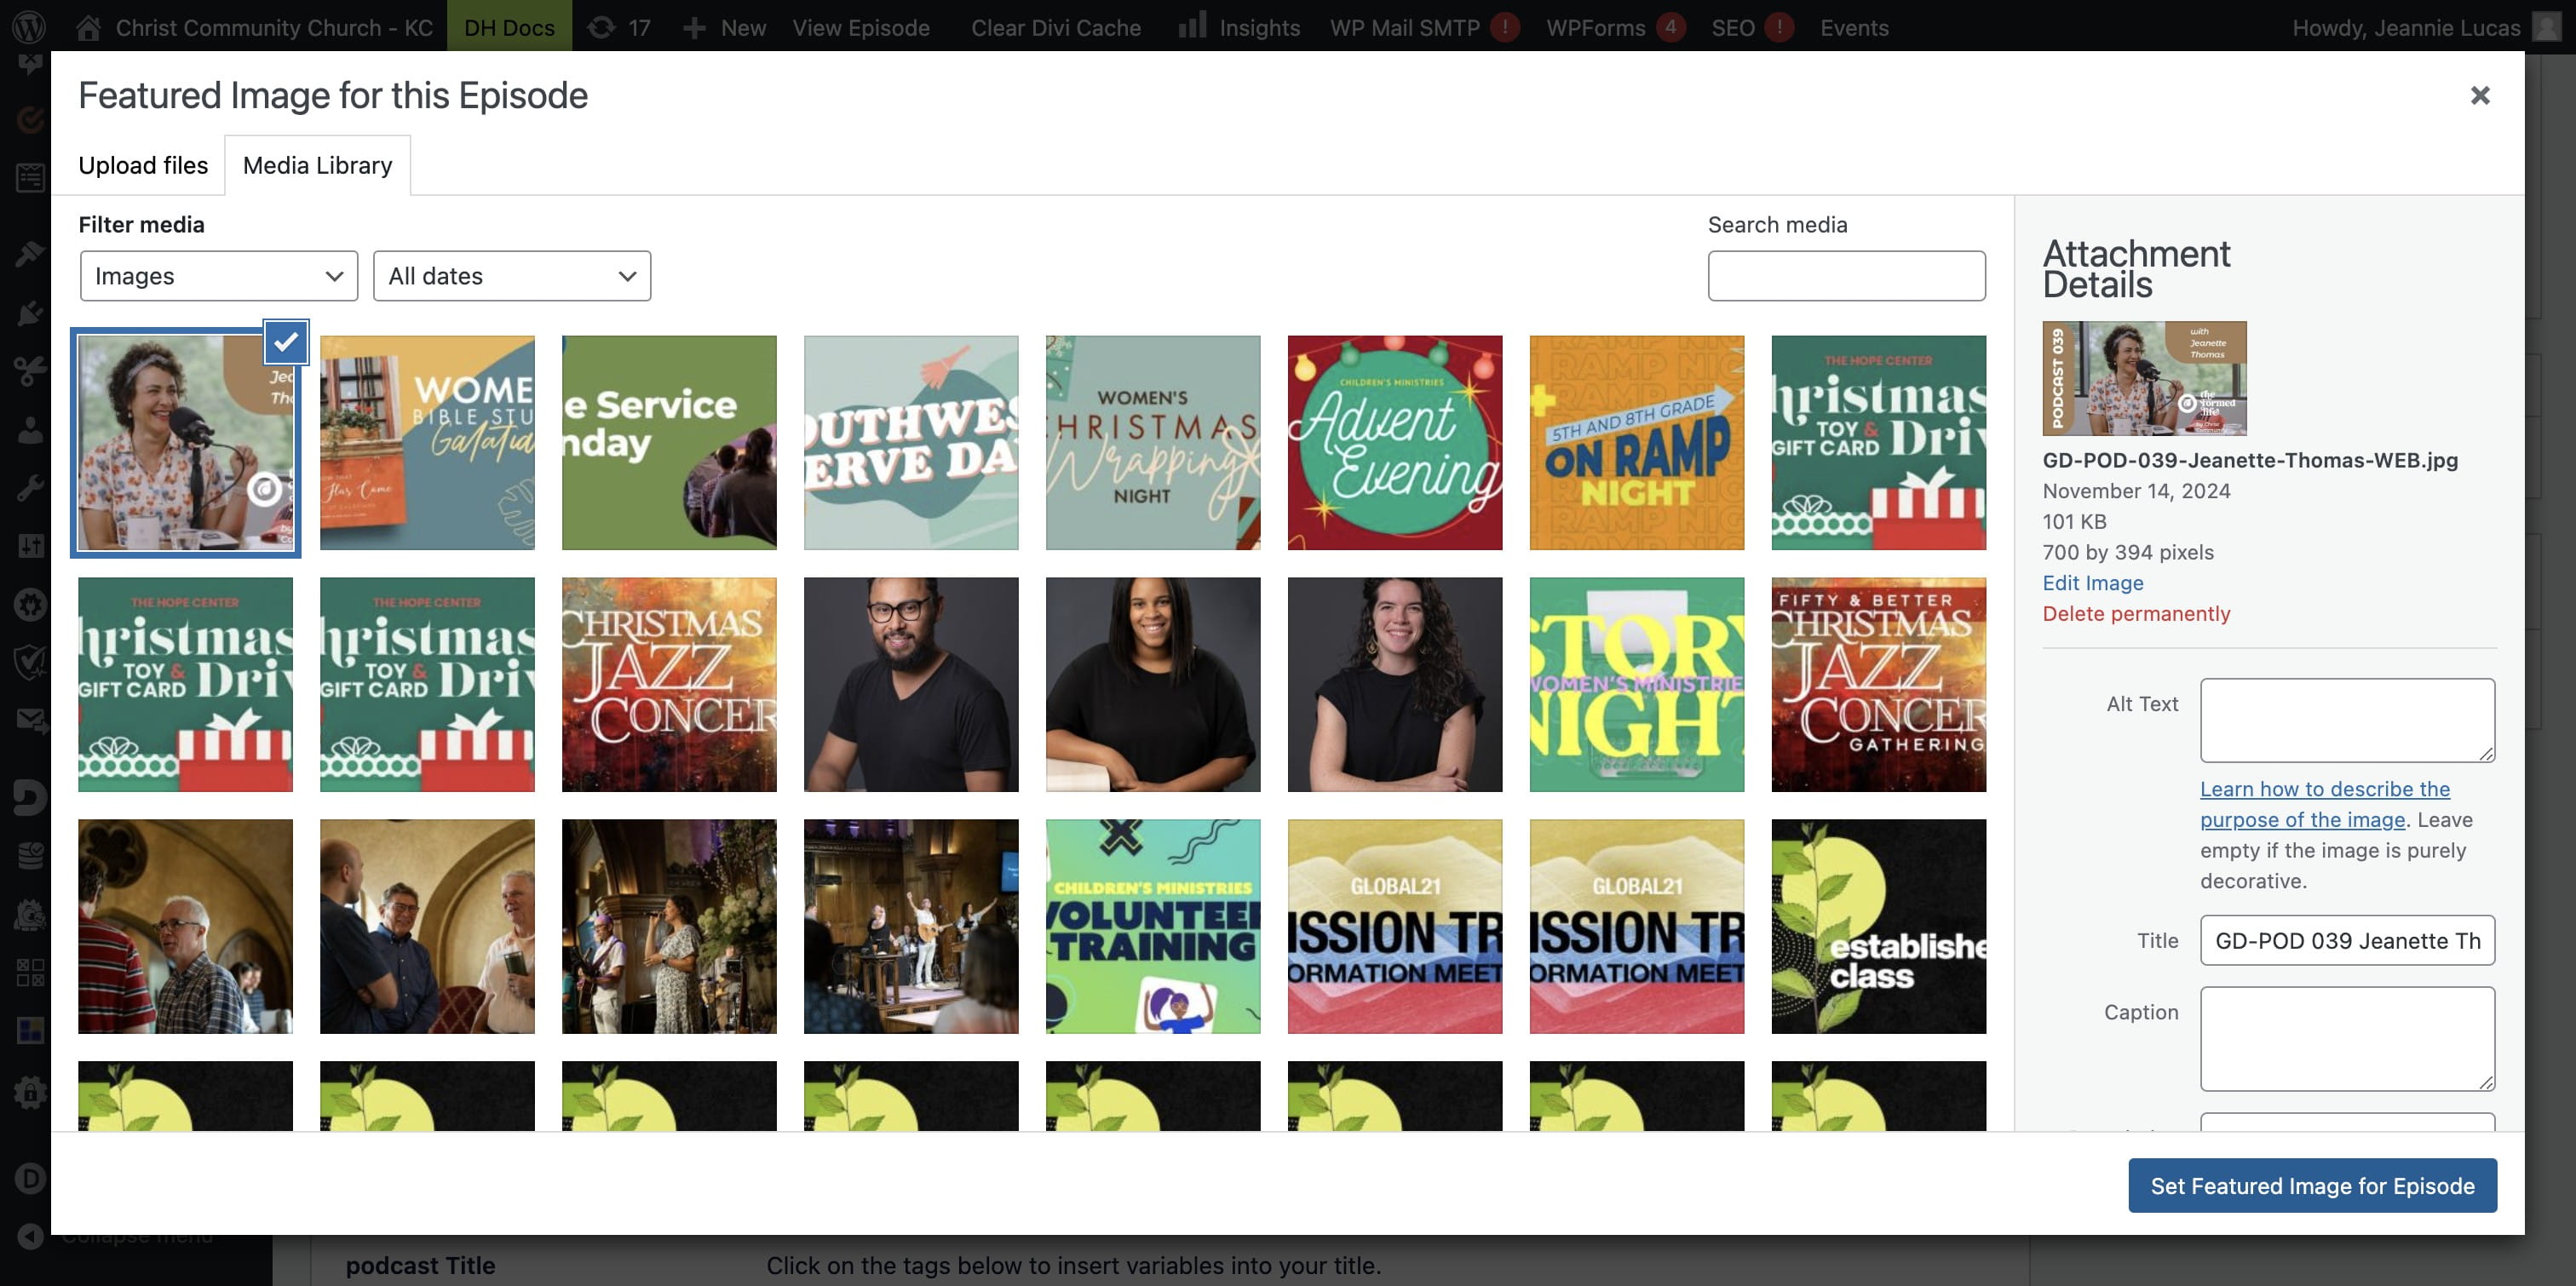Click Set Featured Image for Episode button
Screen dimensions: 2576x1286
pyautogui.click(x=2312, y=1186)
